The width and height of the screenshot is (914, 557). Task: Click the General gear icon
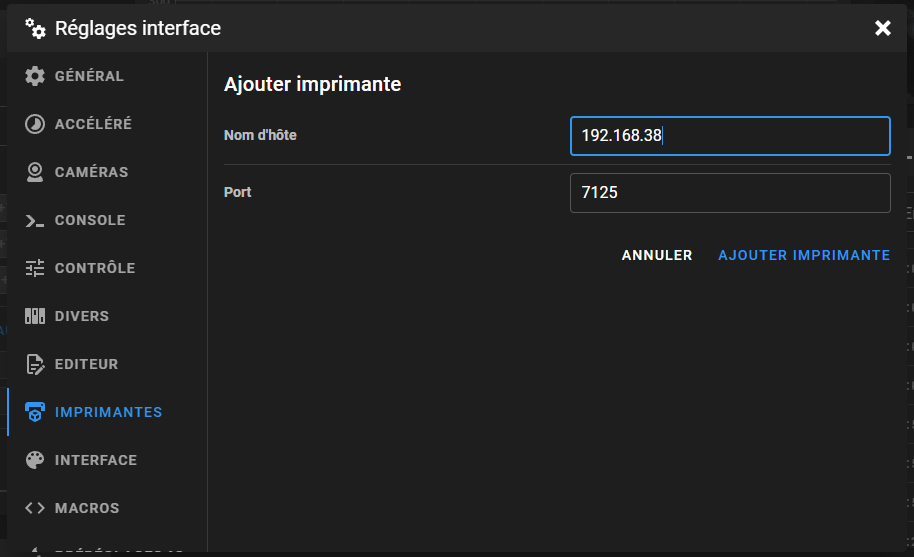click(35, 76)
